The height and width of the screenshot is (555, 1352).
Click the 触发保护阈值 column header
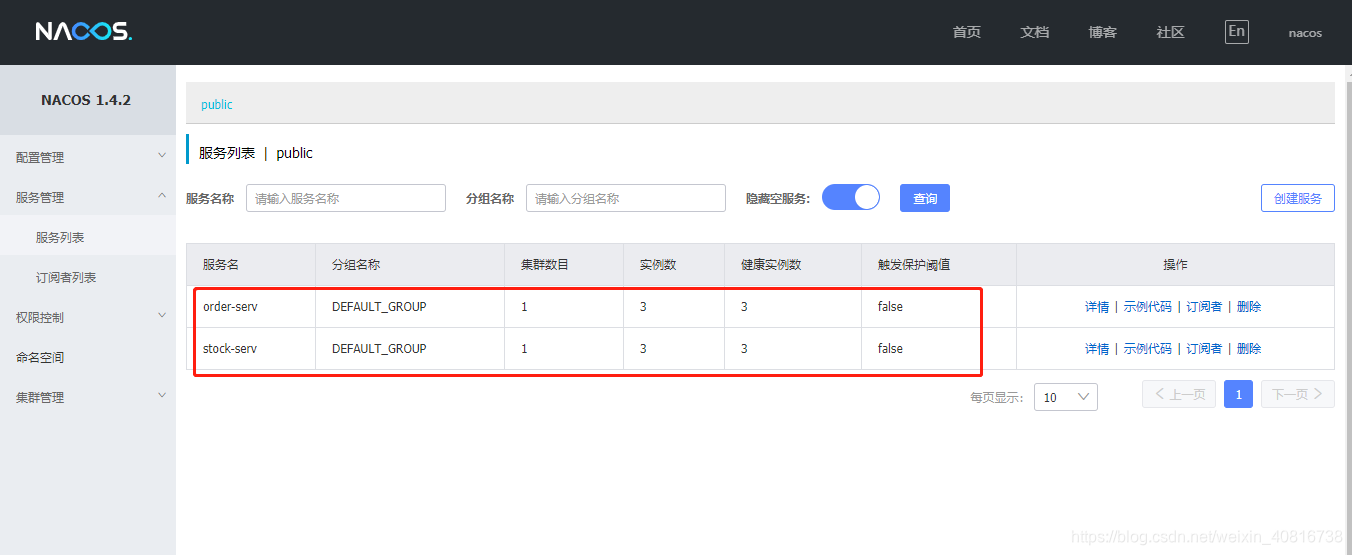click(x=914, y=265)
